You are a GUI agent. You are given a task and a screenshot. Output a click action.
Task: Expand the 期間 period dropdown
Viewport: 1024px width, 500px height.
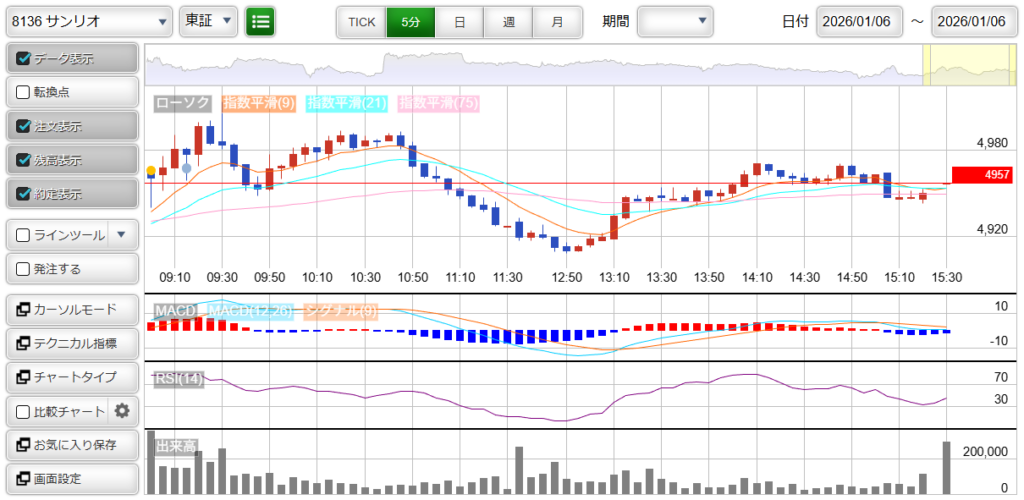(x=675, y=21)
